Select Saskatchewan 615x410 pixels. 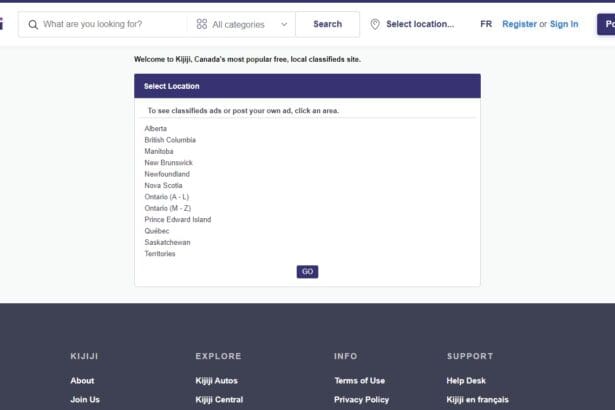pos(167,242)
